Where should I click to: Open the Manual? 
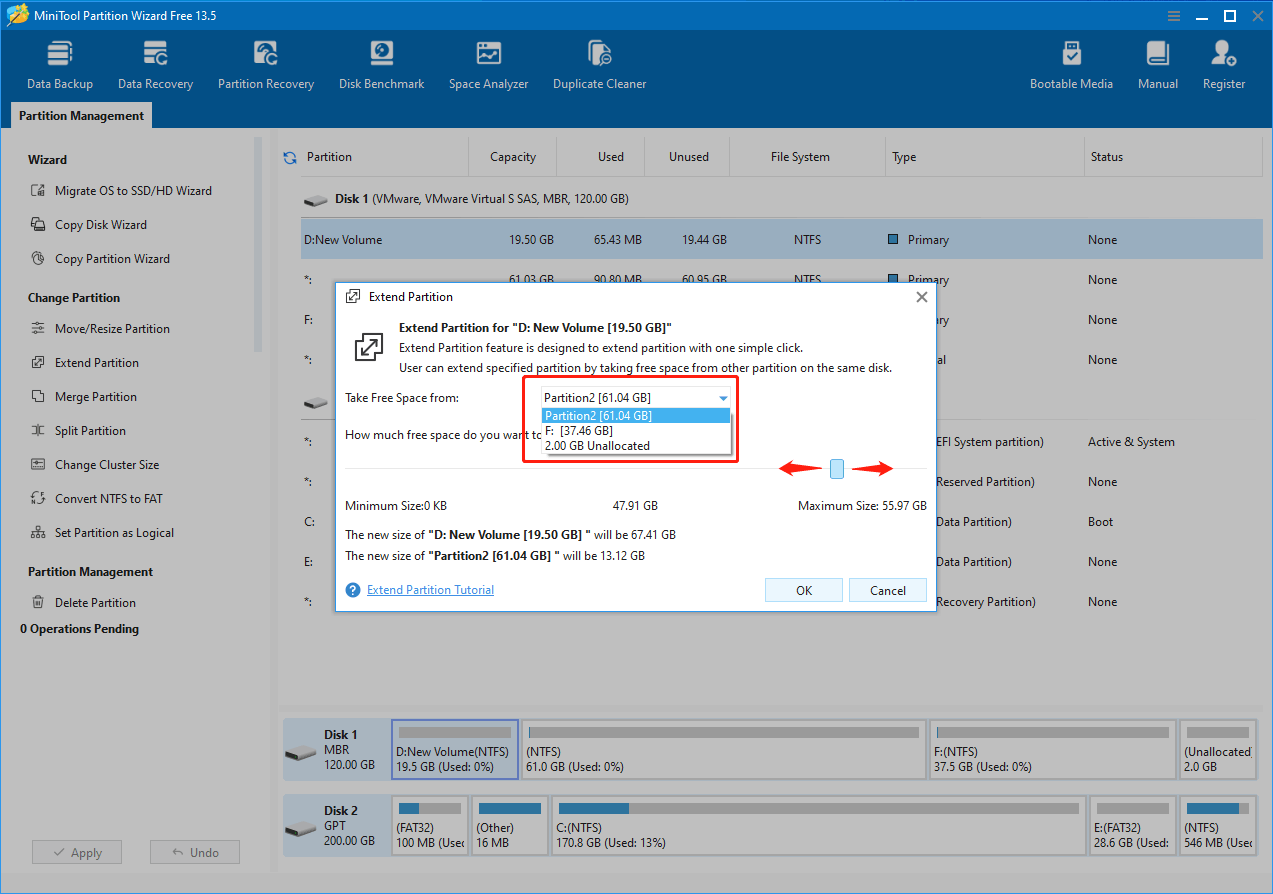coord(1157,64)
